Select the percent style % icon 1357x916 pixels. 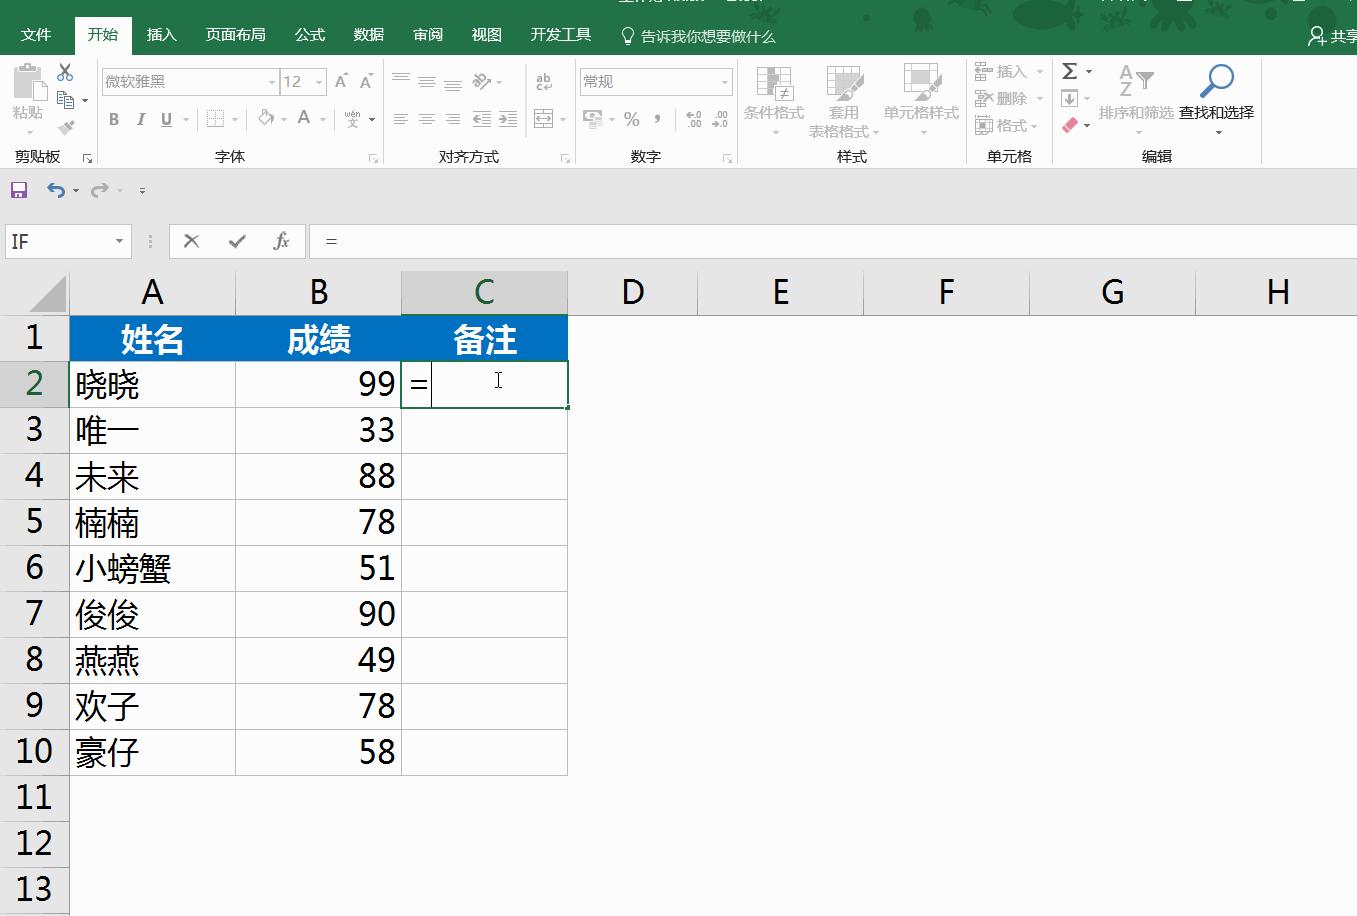point(631,119)
